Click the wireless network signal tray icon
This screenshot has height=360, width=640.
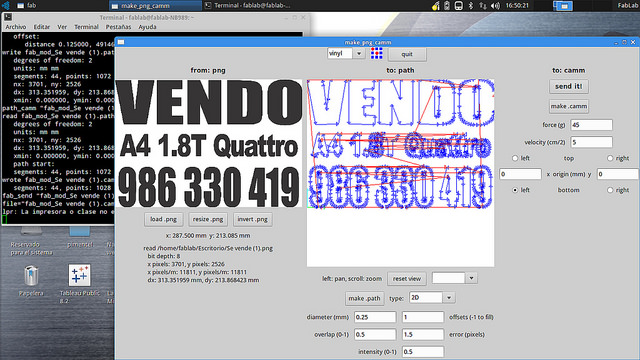click(436, 6)
